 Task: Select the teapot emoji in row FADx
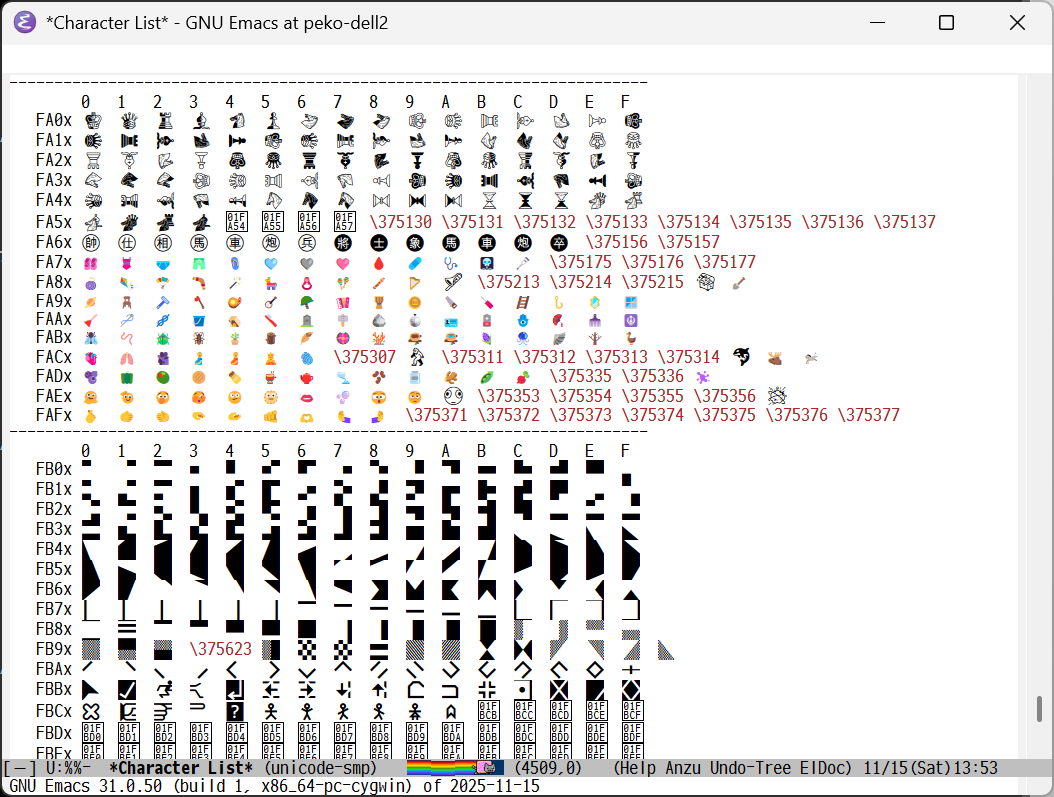click(x=301, y=377)
